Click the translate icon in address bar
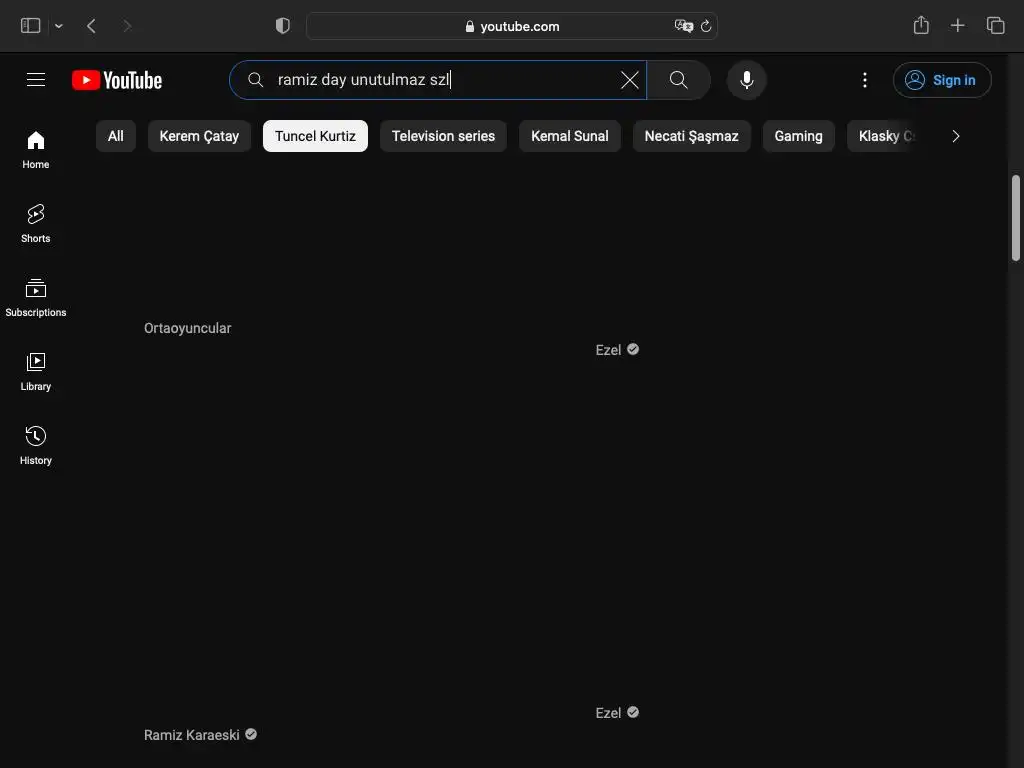Screen dimensions: 1024x768 tap(683, 26)
